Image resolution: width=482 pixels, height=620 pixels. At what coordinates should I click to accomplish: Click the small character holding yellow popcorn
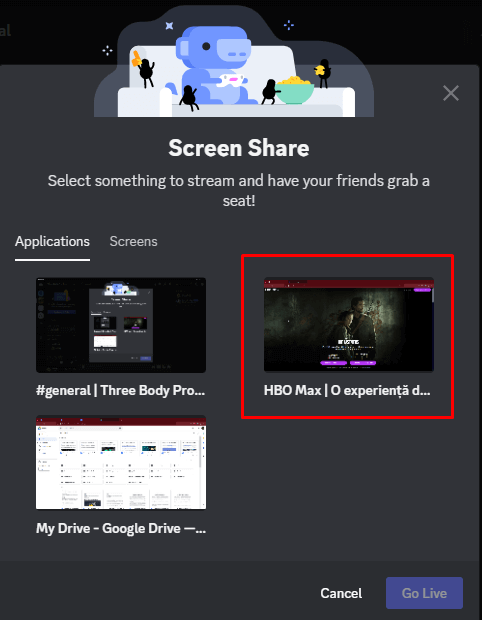[322, 73]
